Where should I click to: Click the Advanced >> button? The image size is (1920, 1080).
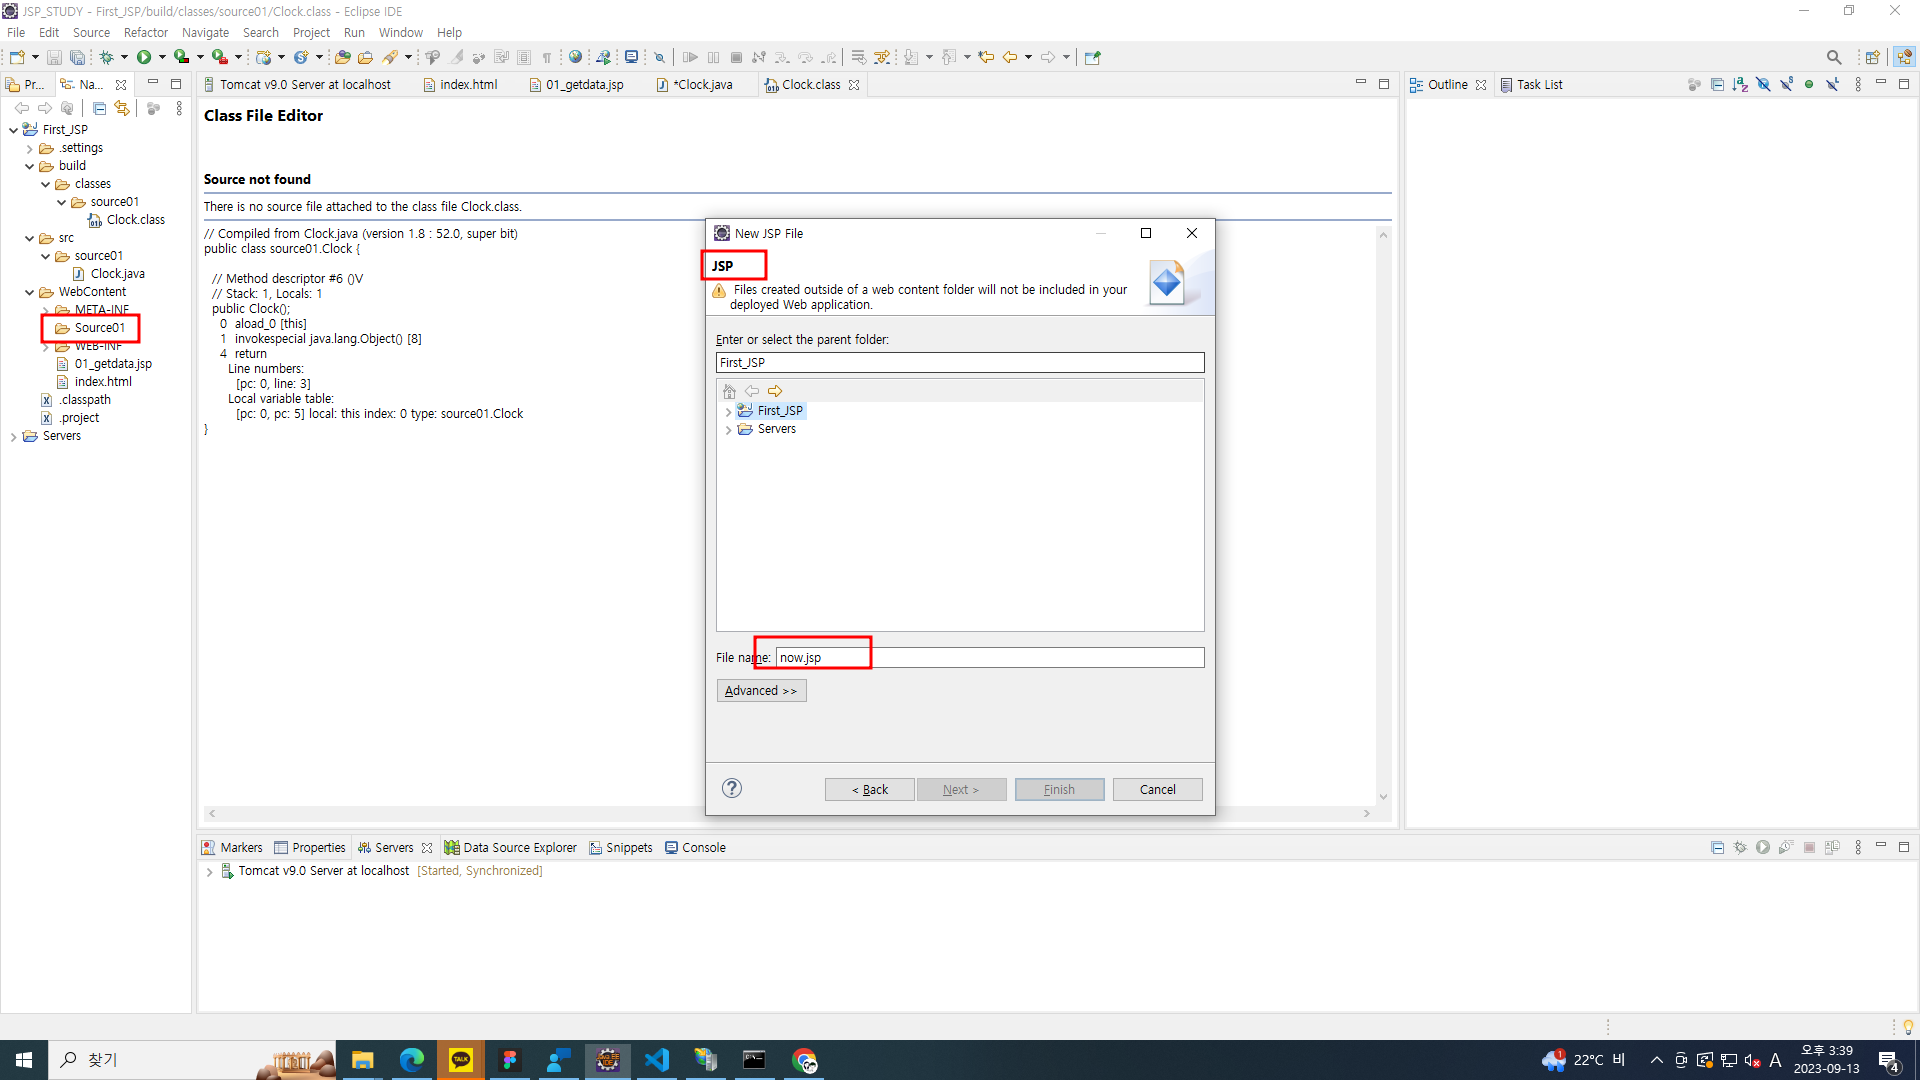761,691
